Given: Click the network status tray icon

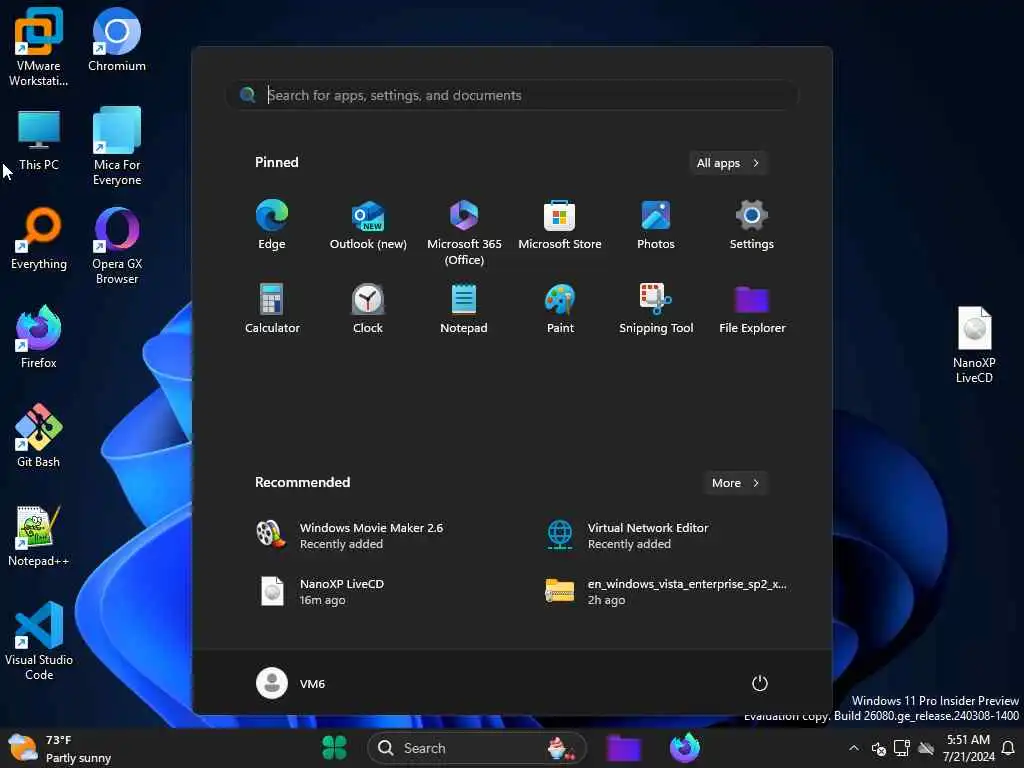Looking at the screenshot, I should point(902,748).
